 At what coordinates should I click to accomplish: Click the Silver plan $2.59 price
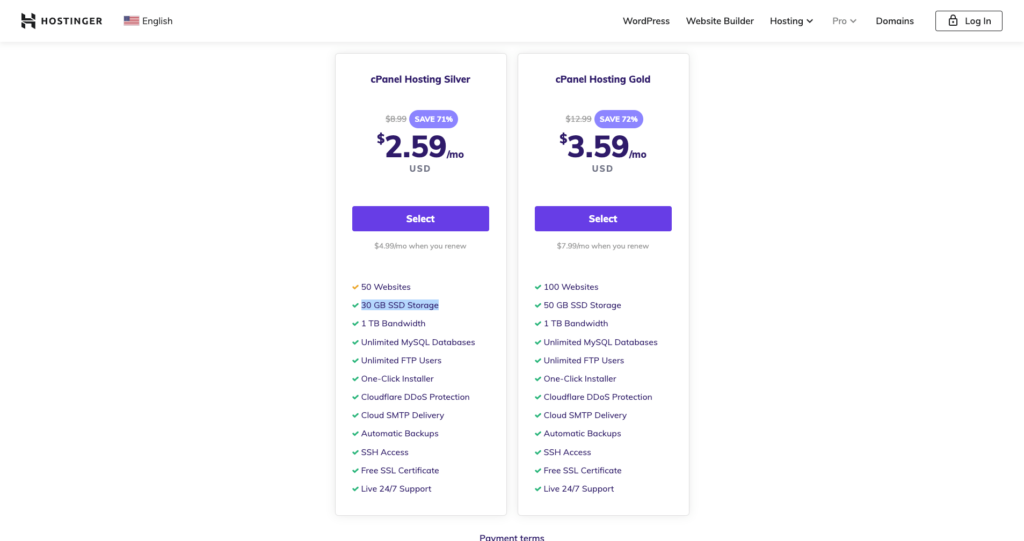(420, 146)
